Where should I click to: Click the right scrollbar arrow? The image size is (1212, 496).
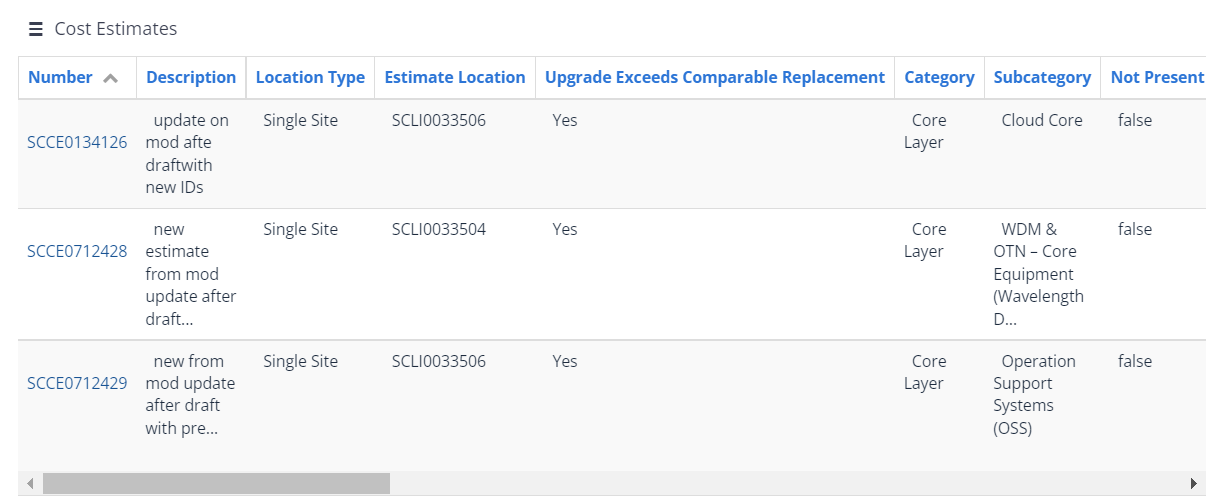pos(1193,484)
